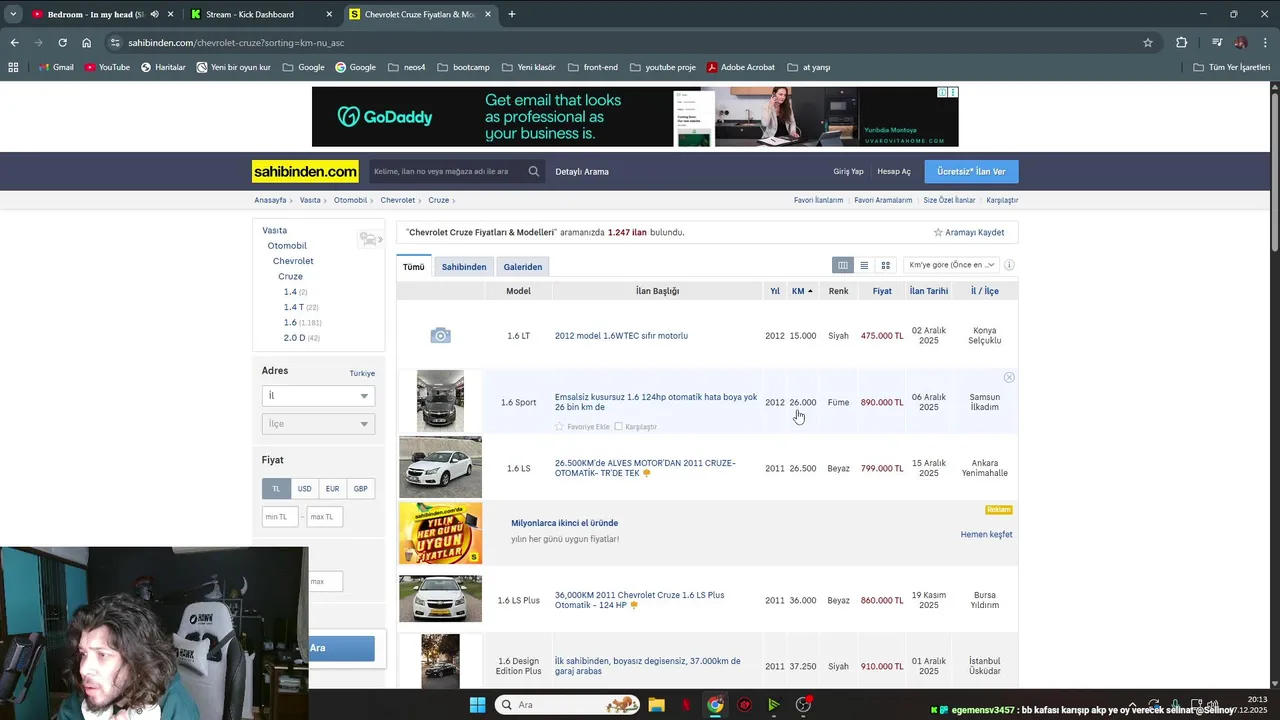Dismiss the 1.6 Sport listing with its X icon

[x=1009, y=377]
